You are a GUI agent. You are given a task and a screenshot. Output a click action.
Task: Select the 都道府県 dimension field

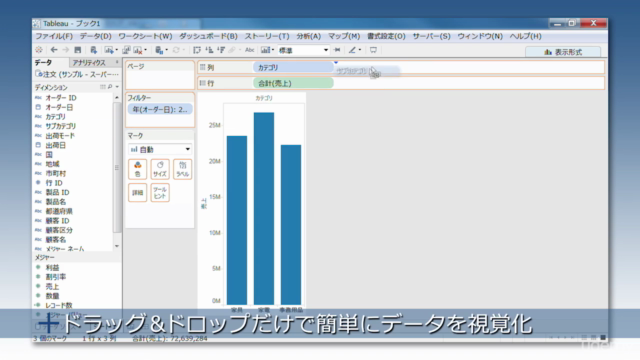59,211
